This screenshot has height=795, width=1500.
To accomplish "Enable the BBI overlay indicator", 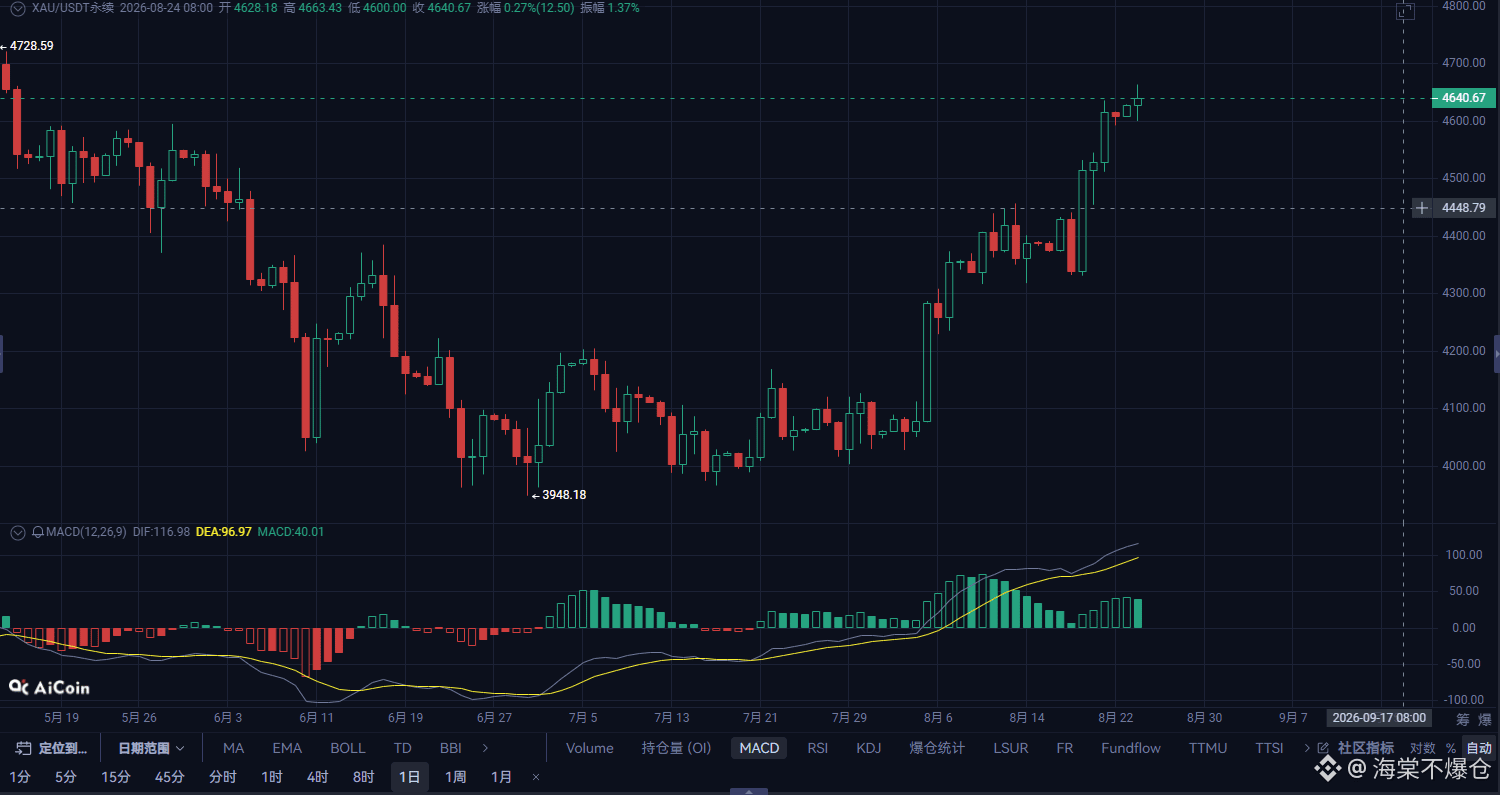I will (x=450, y=748).
